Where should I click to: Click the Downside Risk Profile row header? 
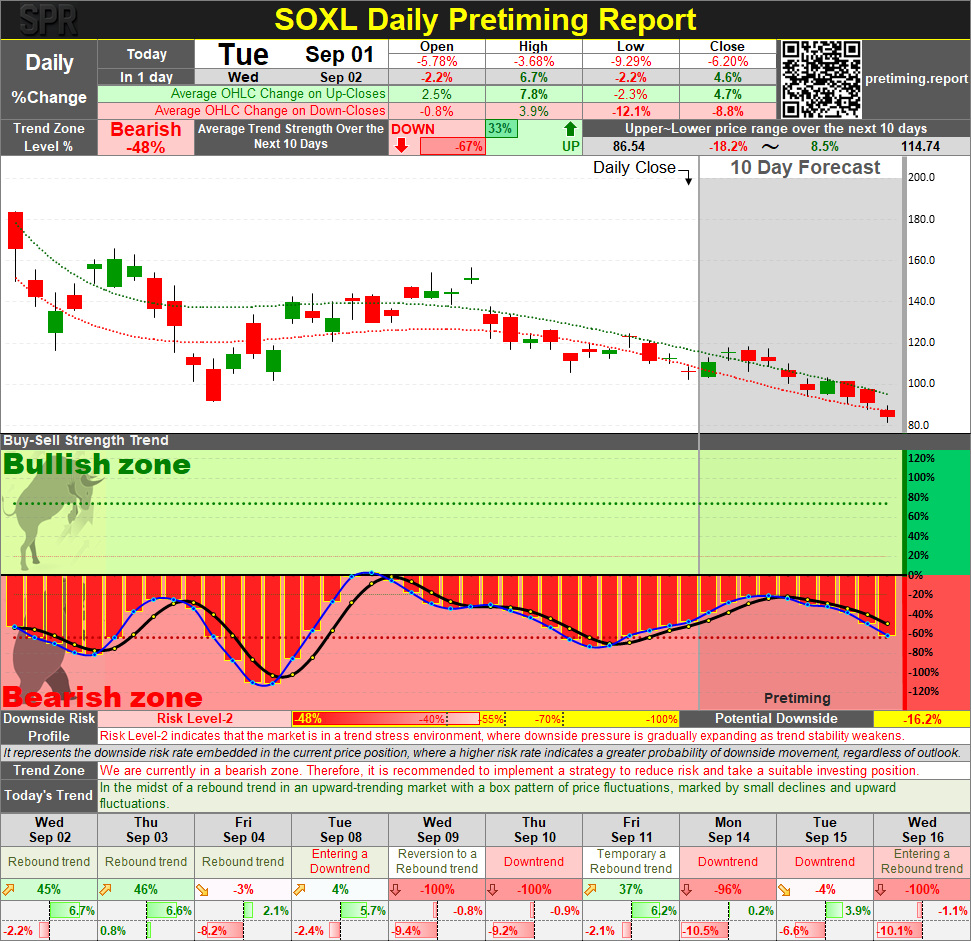[49, 727]
